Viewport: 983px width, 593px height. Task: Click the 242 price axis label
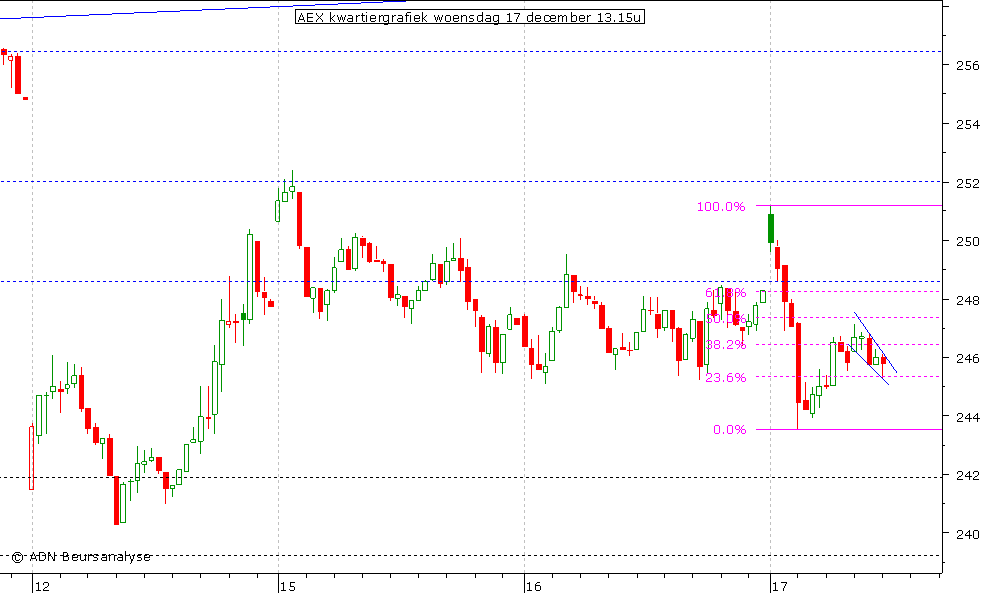coord(967,476)
